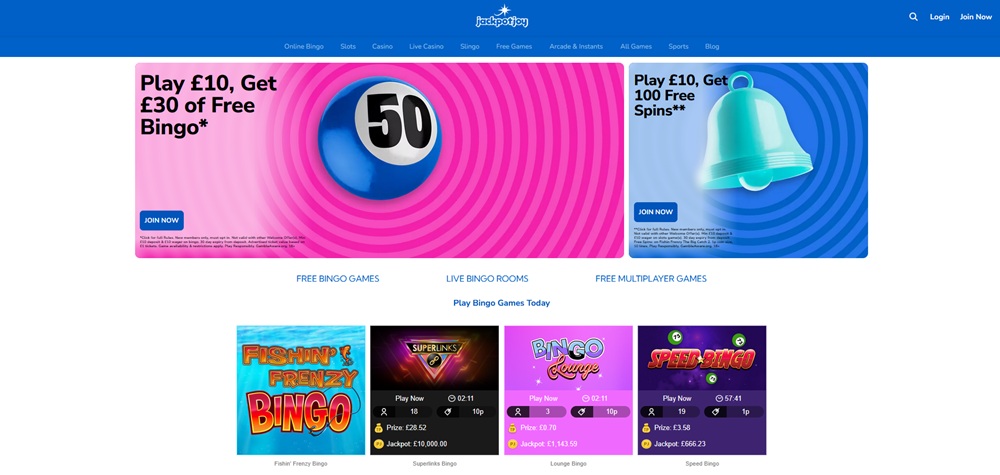This screenshot has width=1000, height=475.
Task: Click the Jackpotjoy logo
Action: point(502,17)
